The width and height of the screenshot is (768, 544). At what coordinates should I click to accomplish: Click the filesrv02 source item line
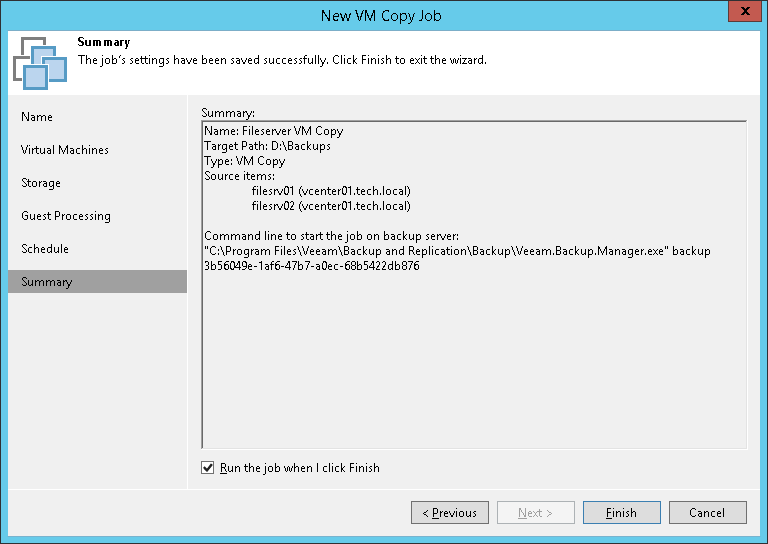331,206
